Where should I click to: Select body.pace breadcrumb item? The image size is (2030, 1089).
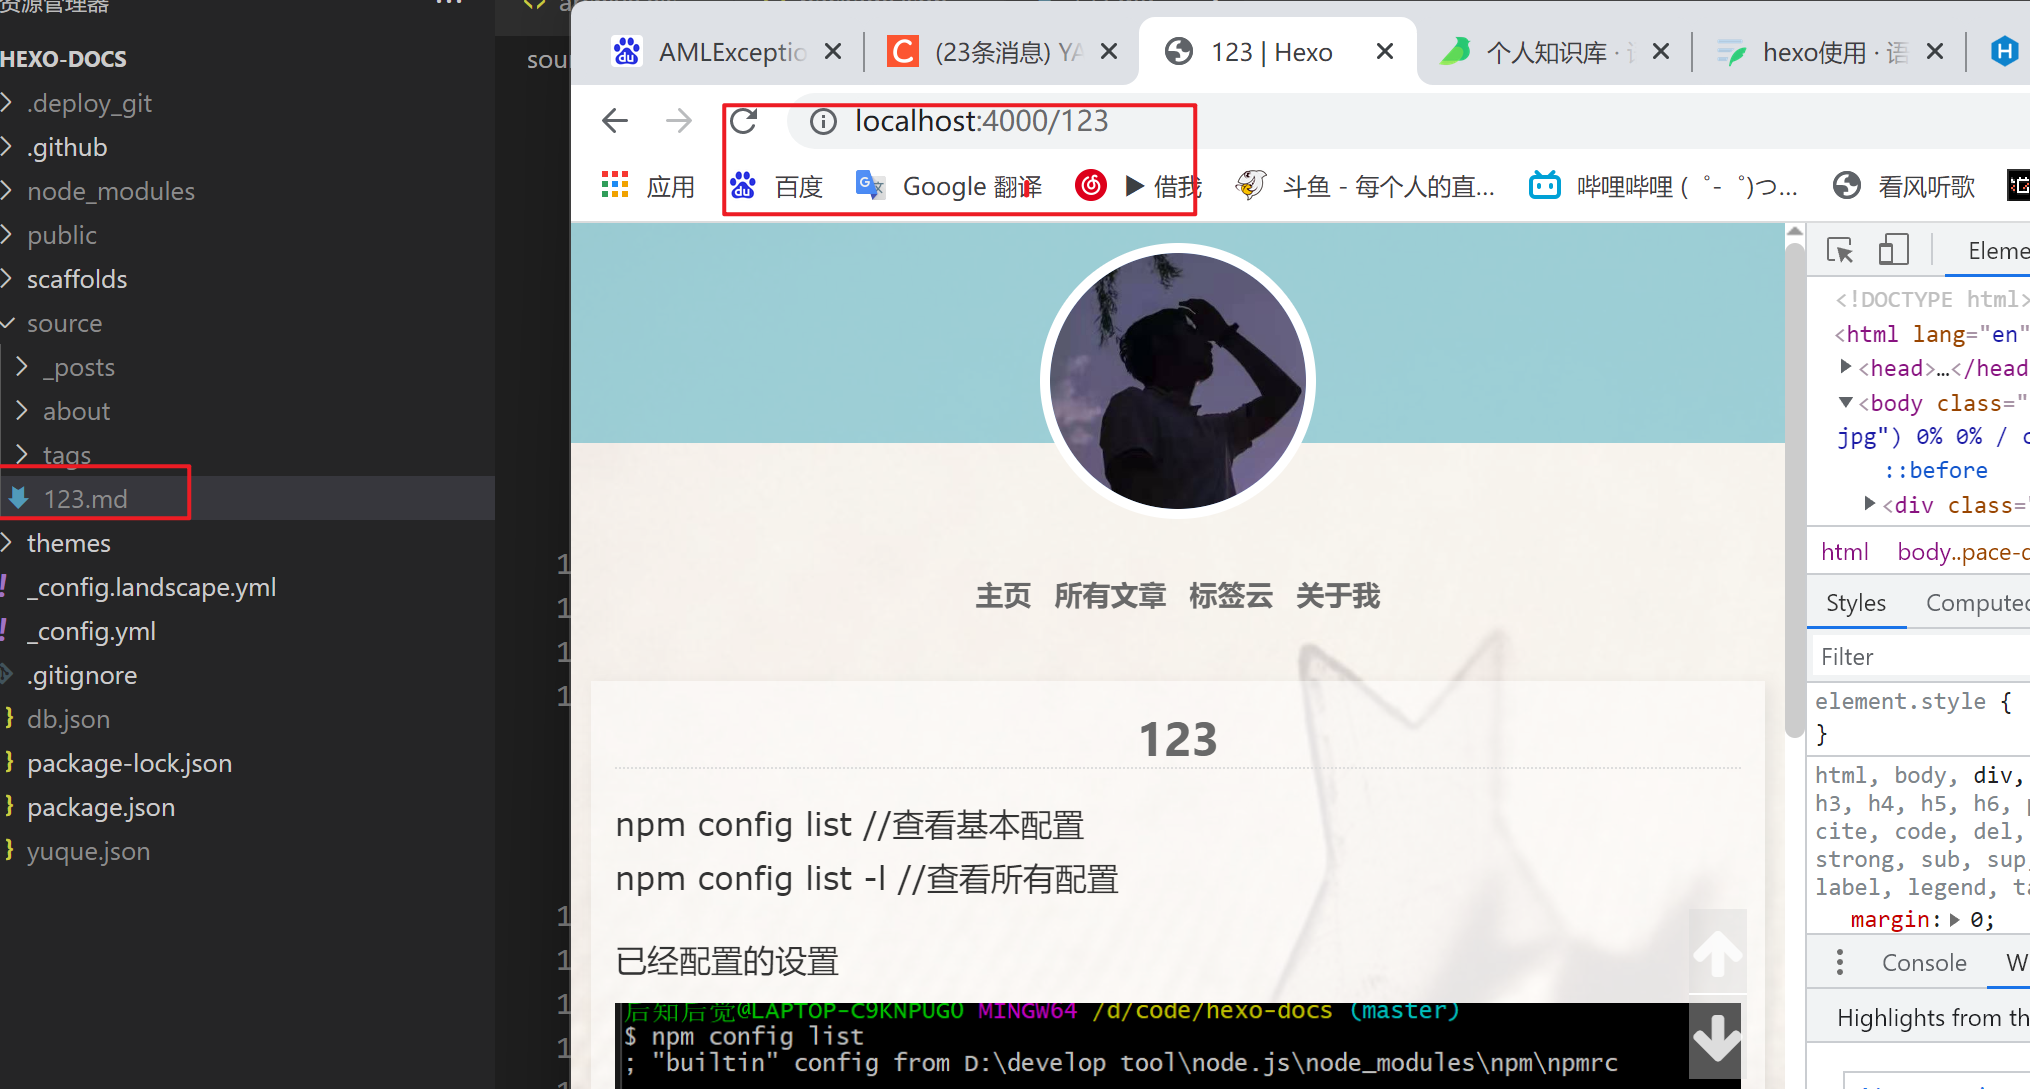[x=1963, y=552]
